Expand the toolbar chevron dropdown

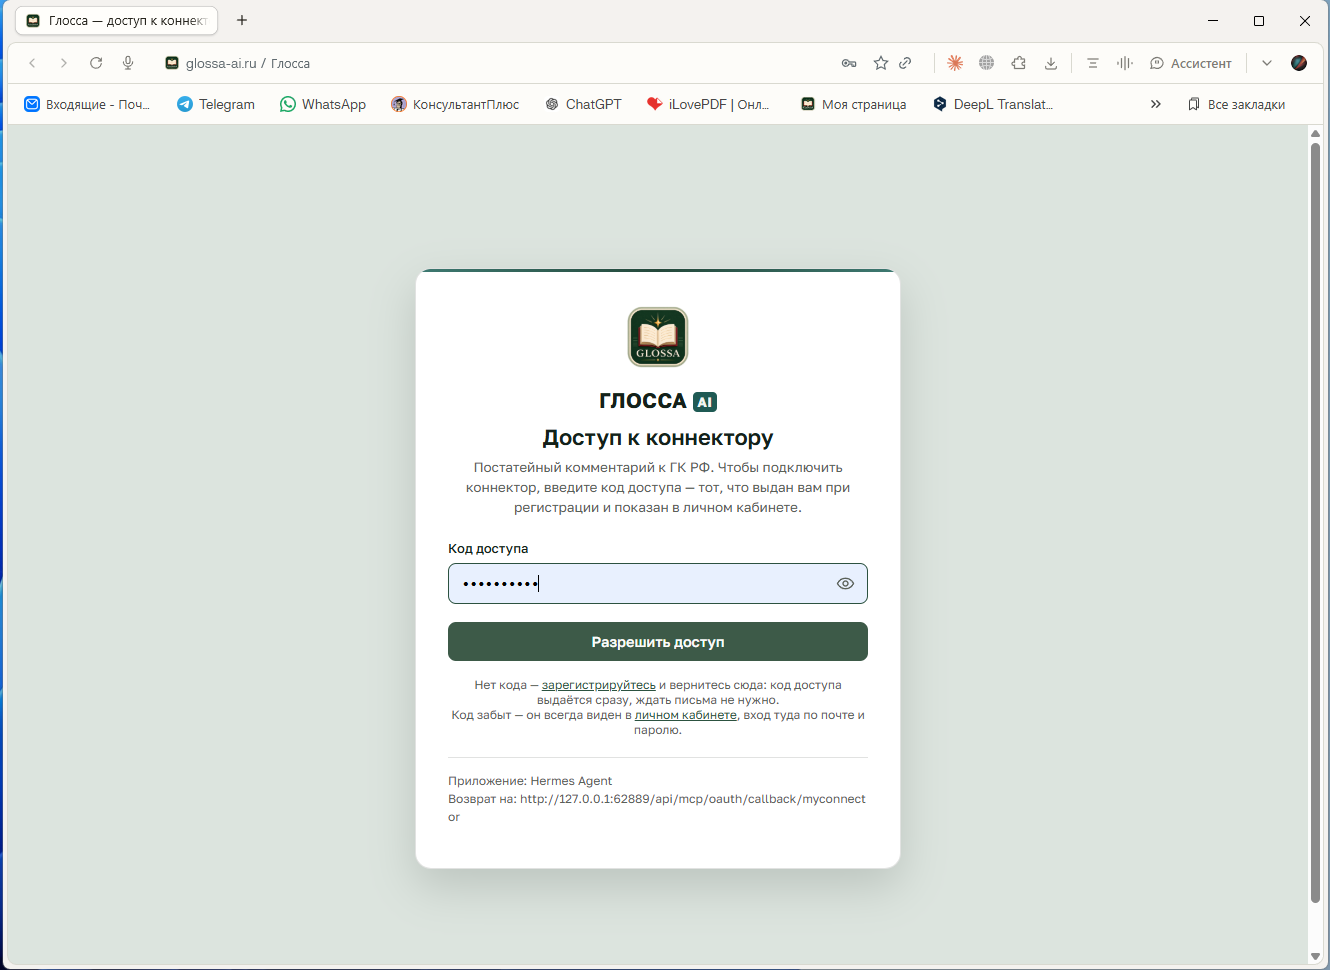[x=1267, y=63]
